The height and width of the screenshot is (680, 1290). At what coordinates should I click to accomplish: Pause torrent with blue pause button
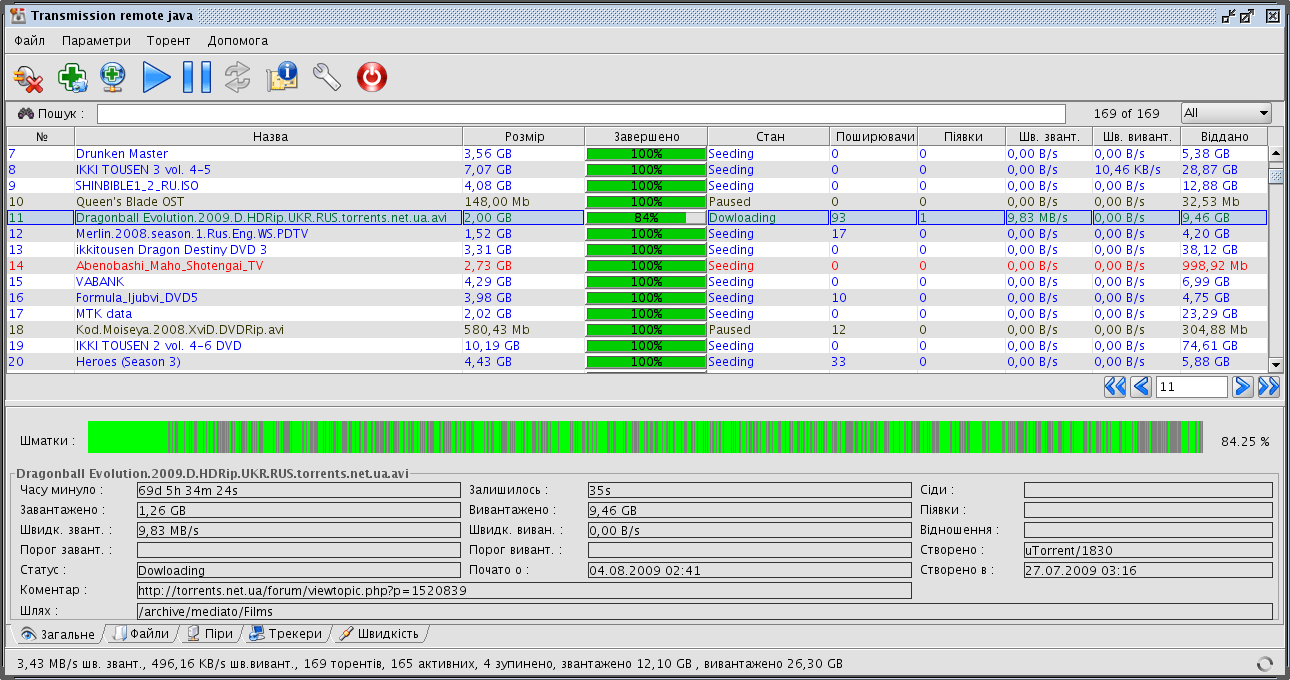pos(197,78)
